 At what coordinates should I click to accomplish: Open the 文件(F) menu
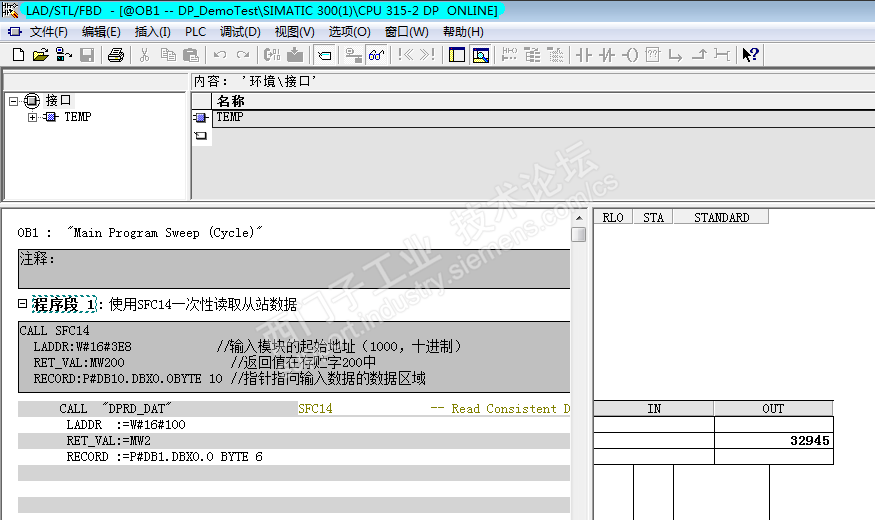49,32
